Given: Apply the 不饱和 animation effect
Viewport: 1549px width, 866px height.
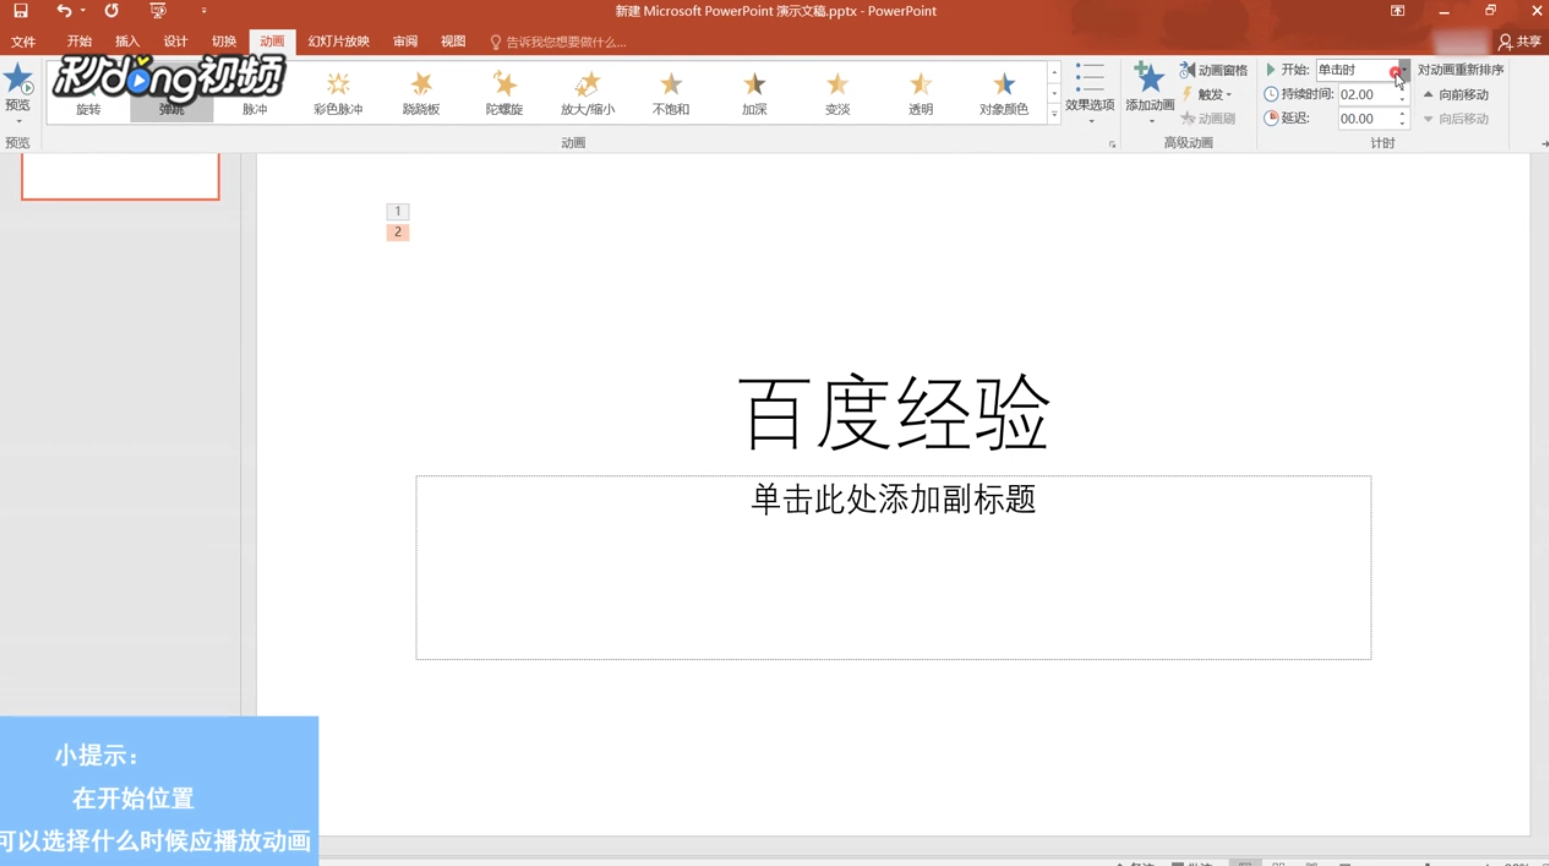Looking at the screenshot, I should pos(671,93).
